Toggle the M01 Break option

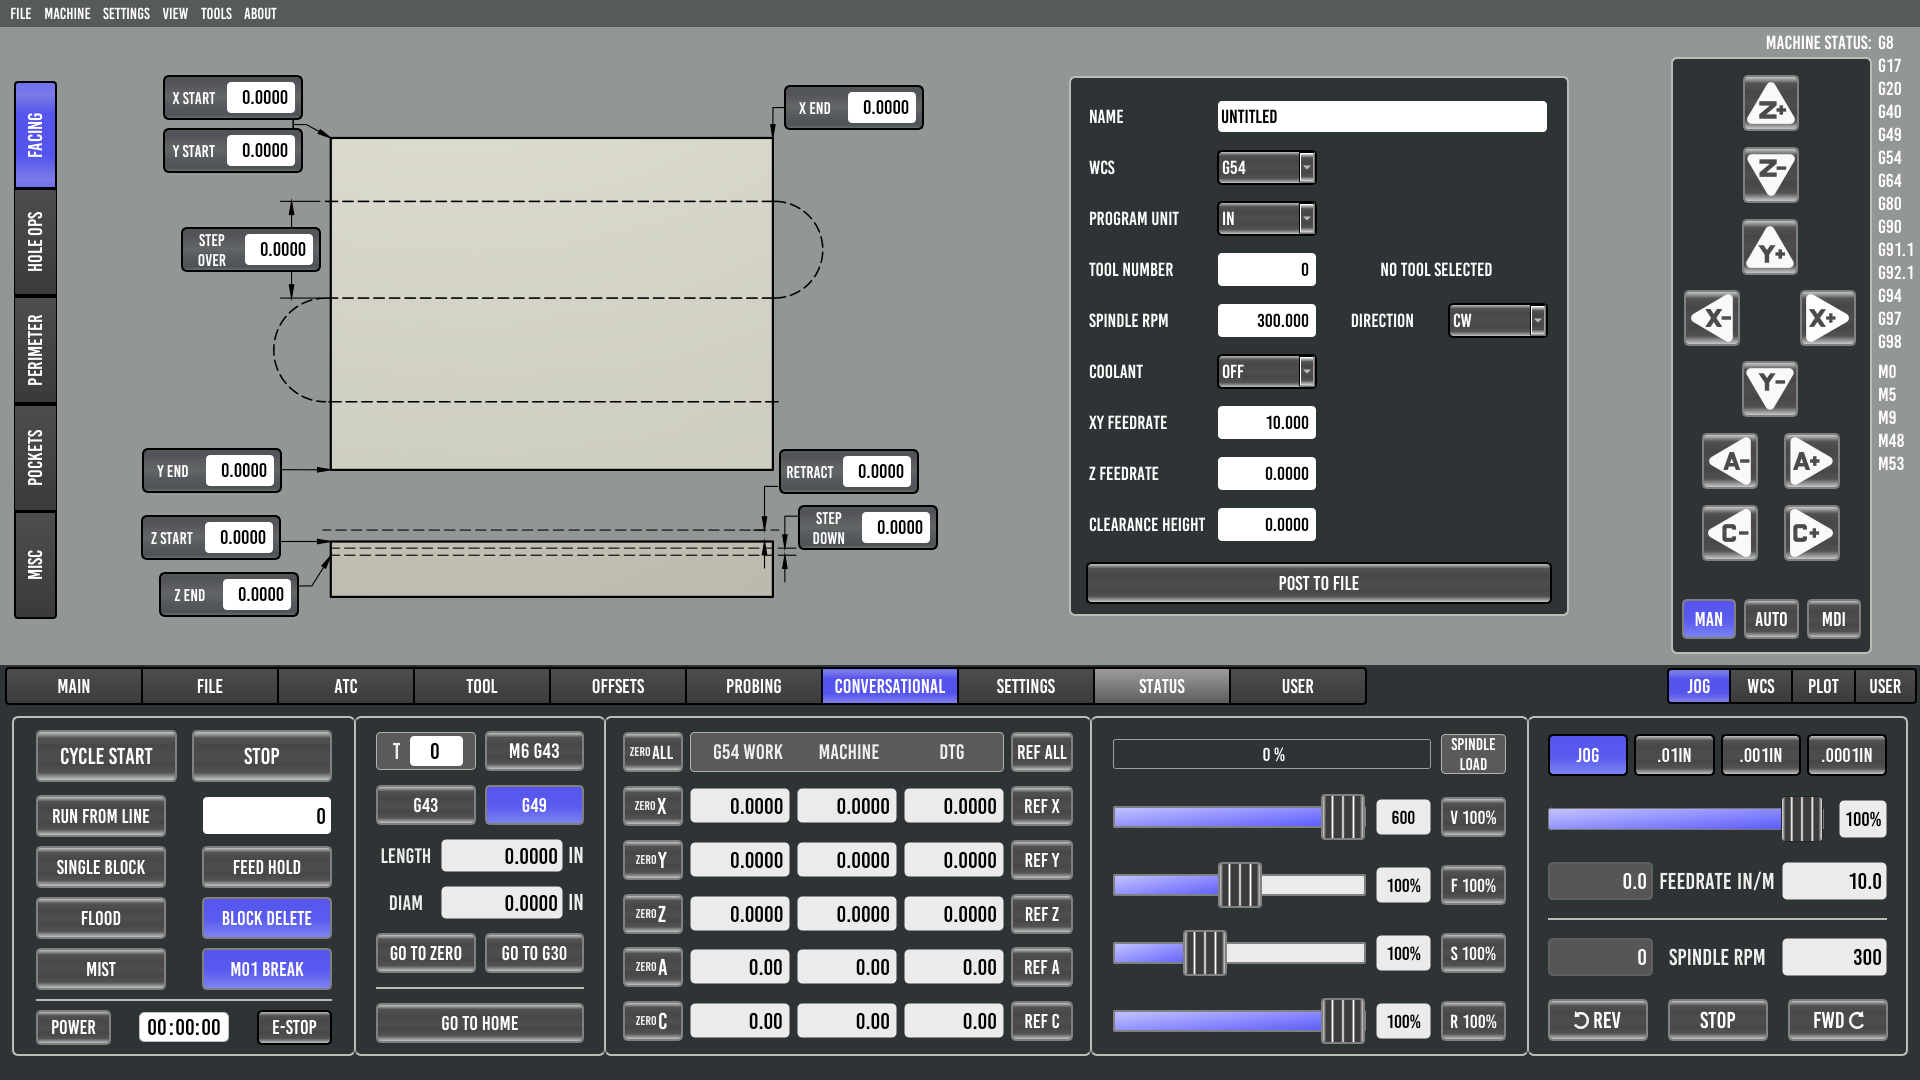point(266,969)
